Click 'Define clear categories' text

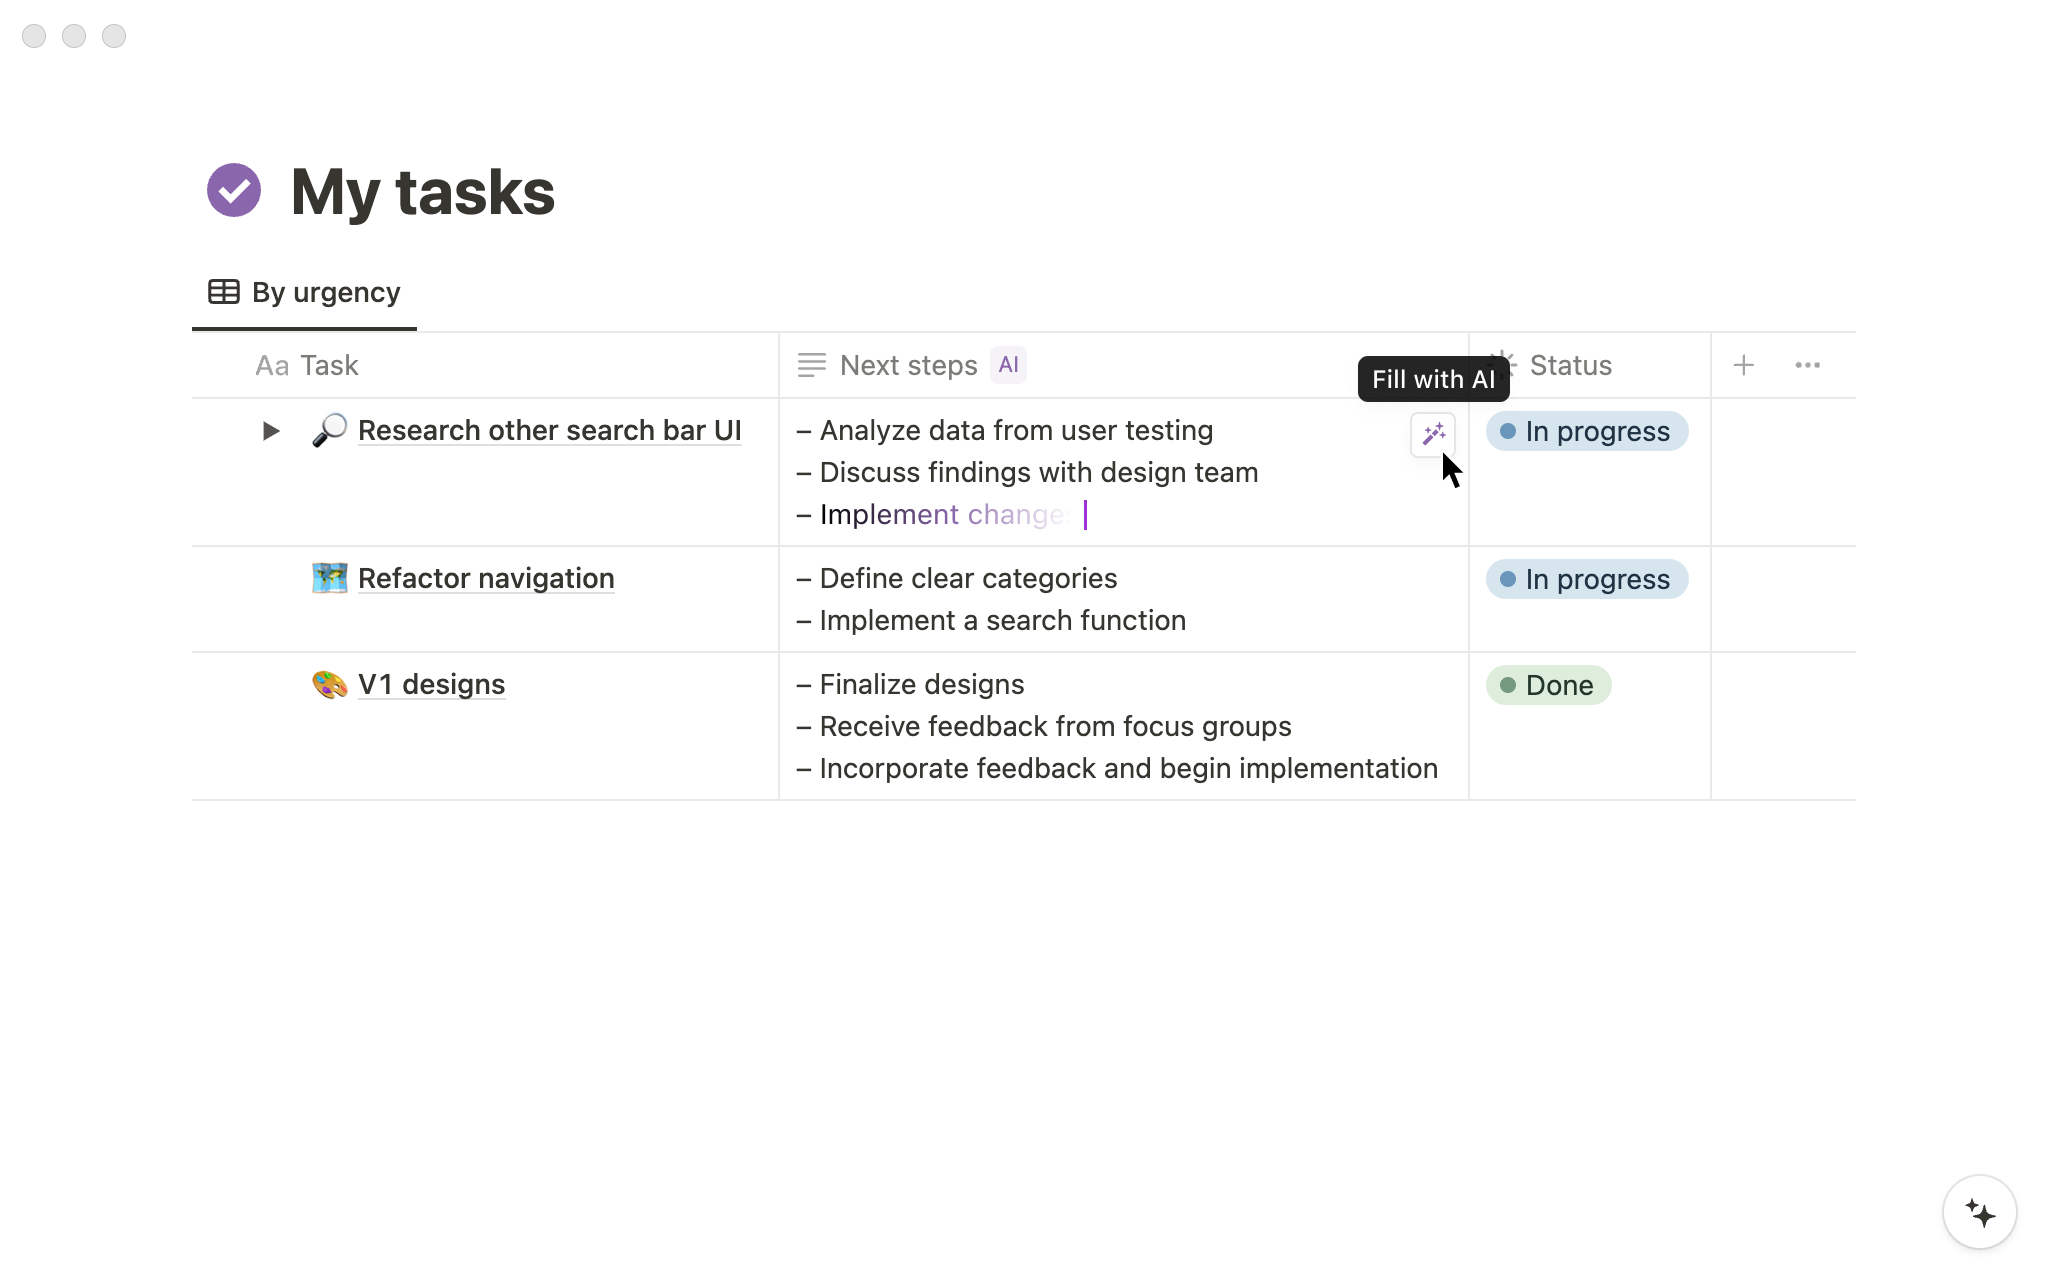(968, 578)
